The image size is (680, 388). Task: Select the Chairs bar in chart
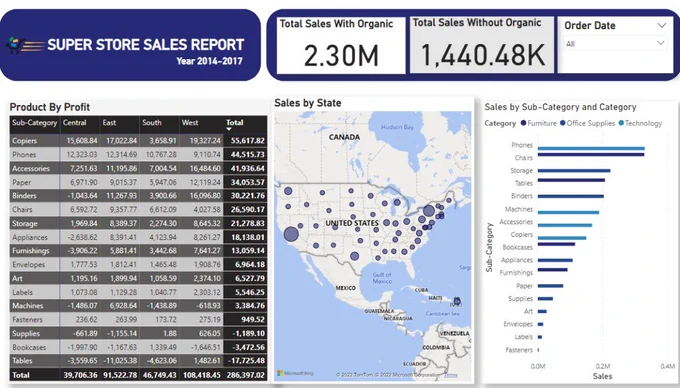click(x=591, y=154)
